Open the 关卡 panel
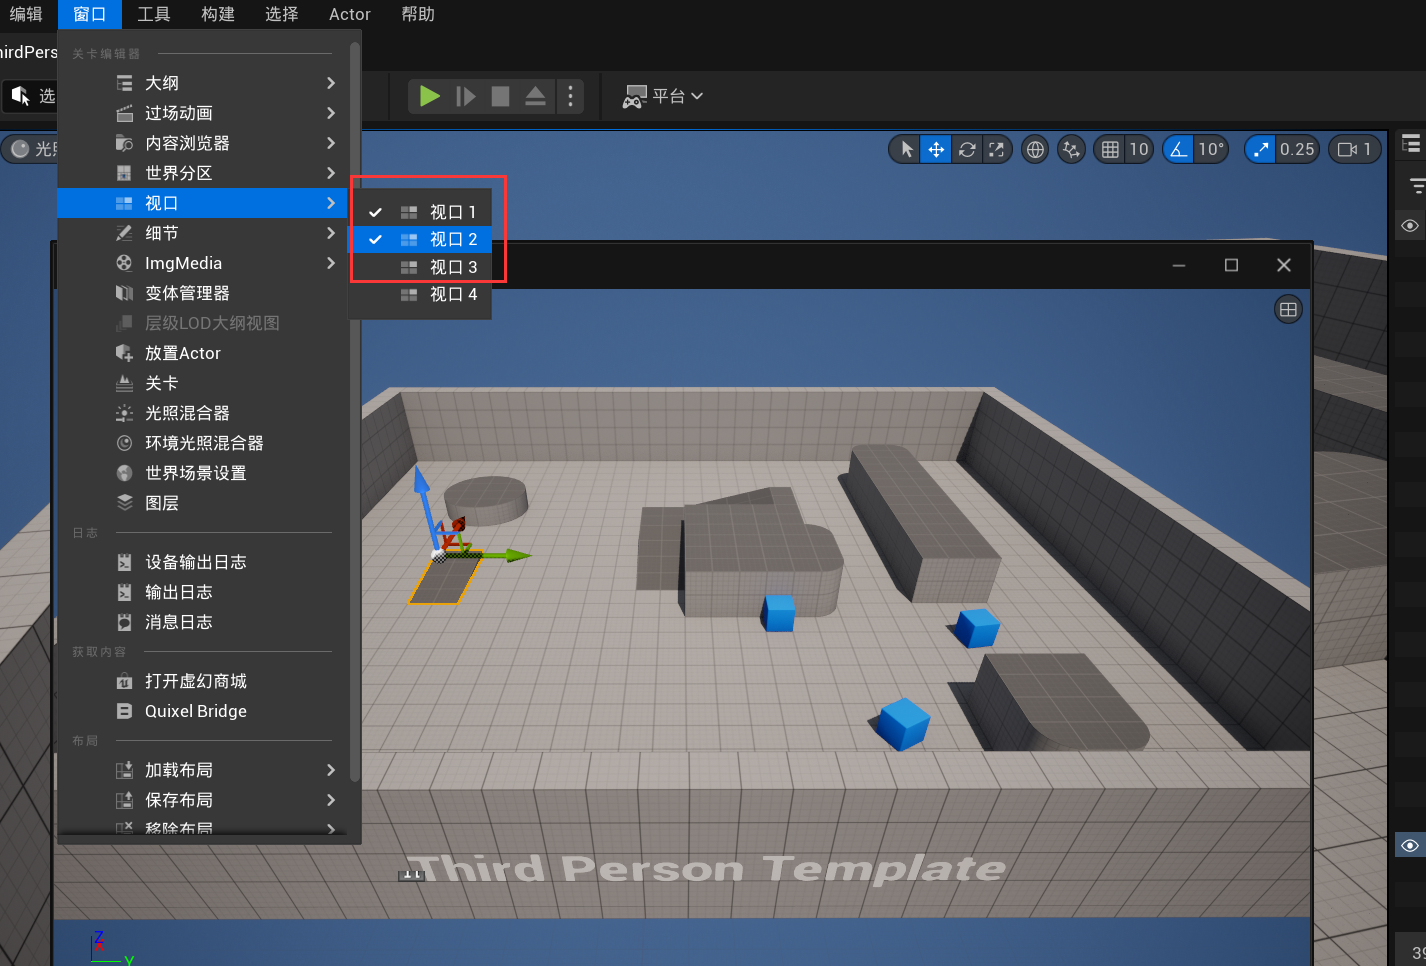The image size is (1426, 966). tap(203, 383)
